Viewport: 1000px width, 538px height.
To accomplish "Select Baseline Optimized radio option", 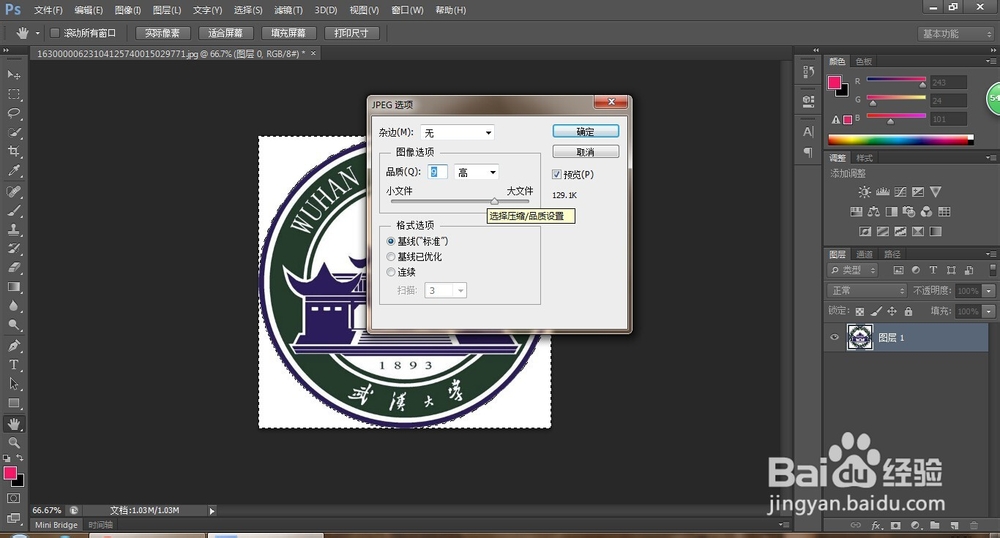I will click(391, 257).
